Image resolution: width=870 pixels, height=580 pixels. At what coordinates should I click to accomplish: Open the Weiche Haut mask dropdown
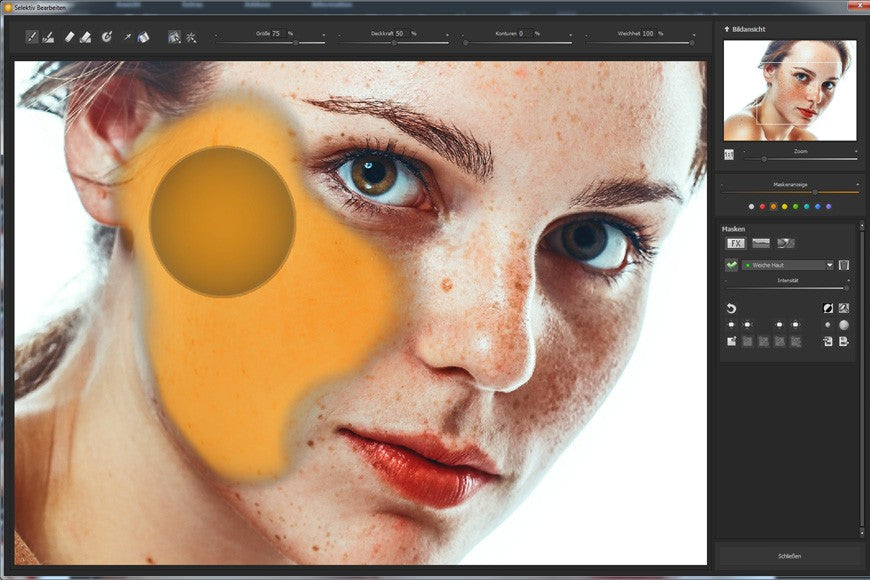[x=829, y=265]
